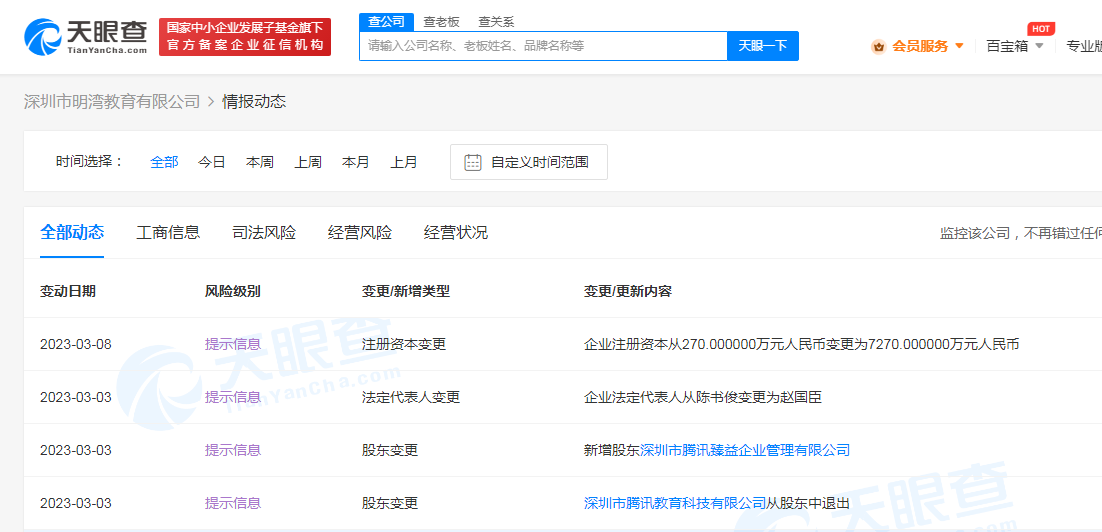Viewport: 1102px width, 532px height.
Task: Click the 自定义时间范围 button
Action: pyautogui.click(x=529, y=162)
